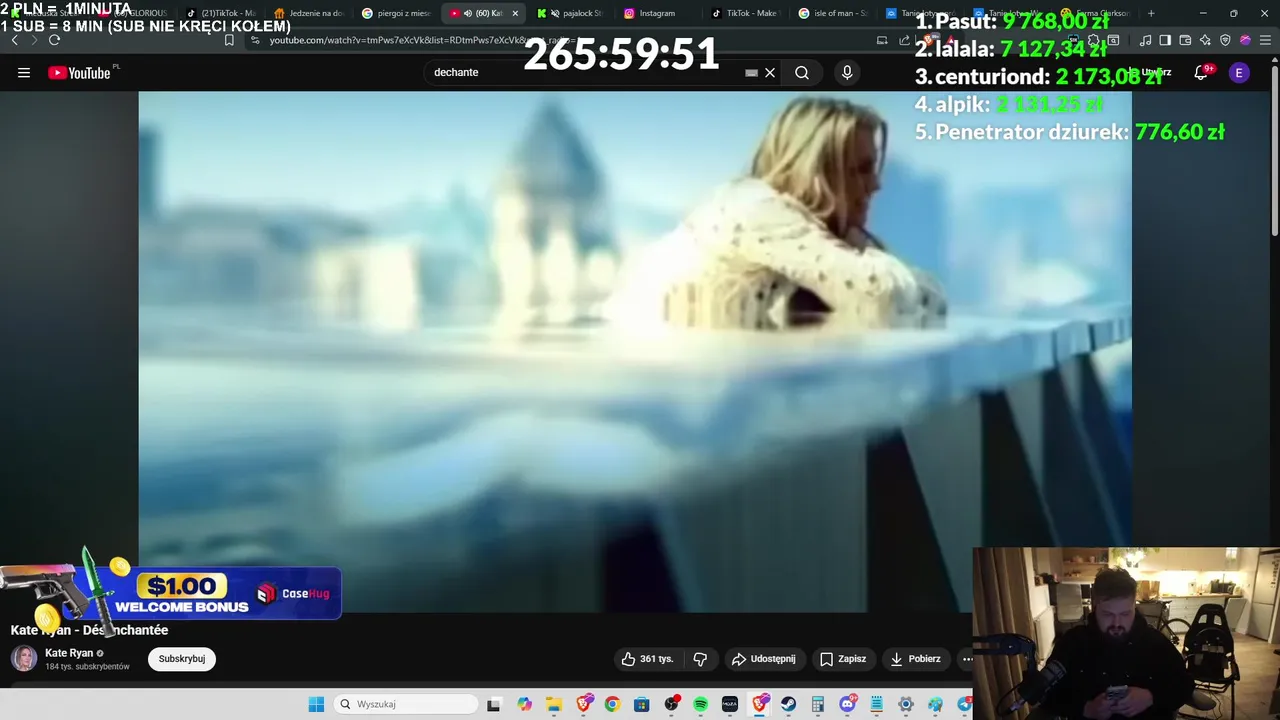The image size is (1280, 720).
Task: Open Calculator from the taskbar
Action: pyautogui.click(x=818, y=705)
